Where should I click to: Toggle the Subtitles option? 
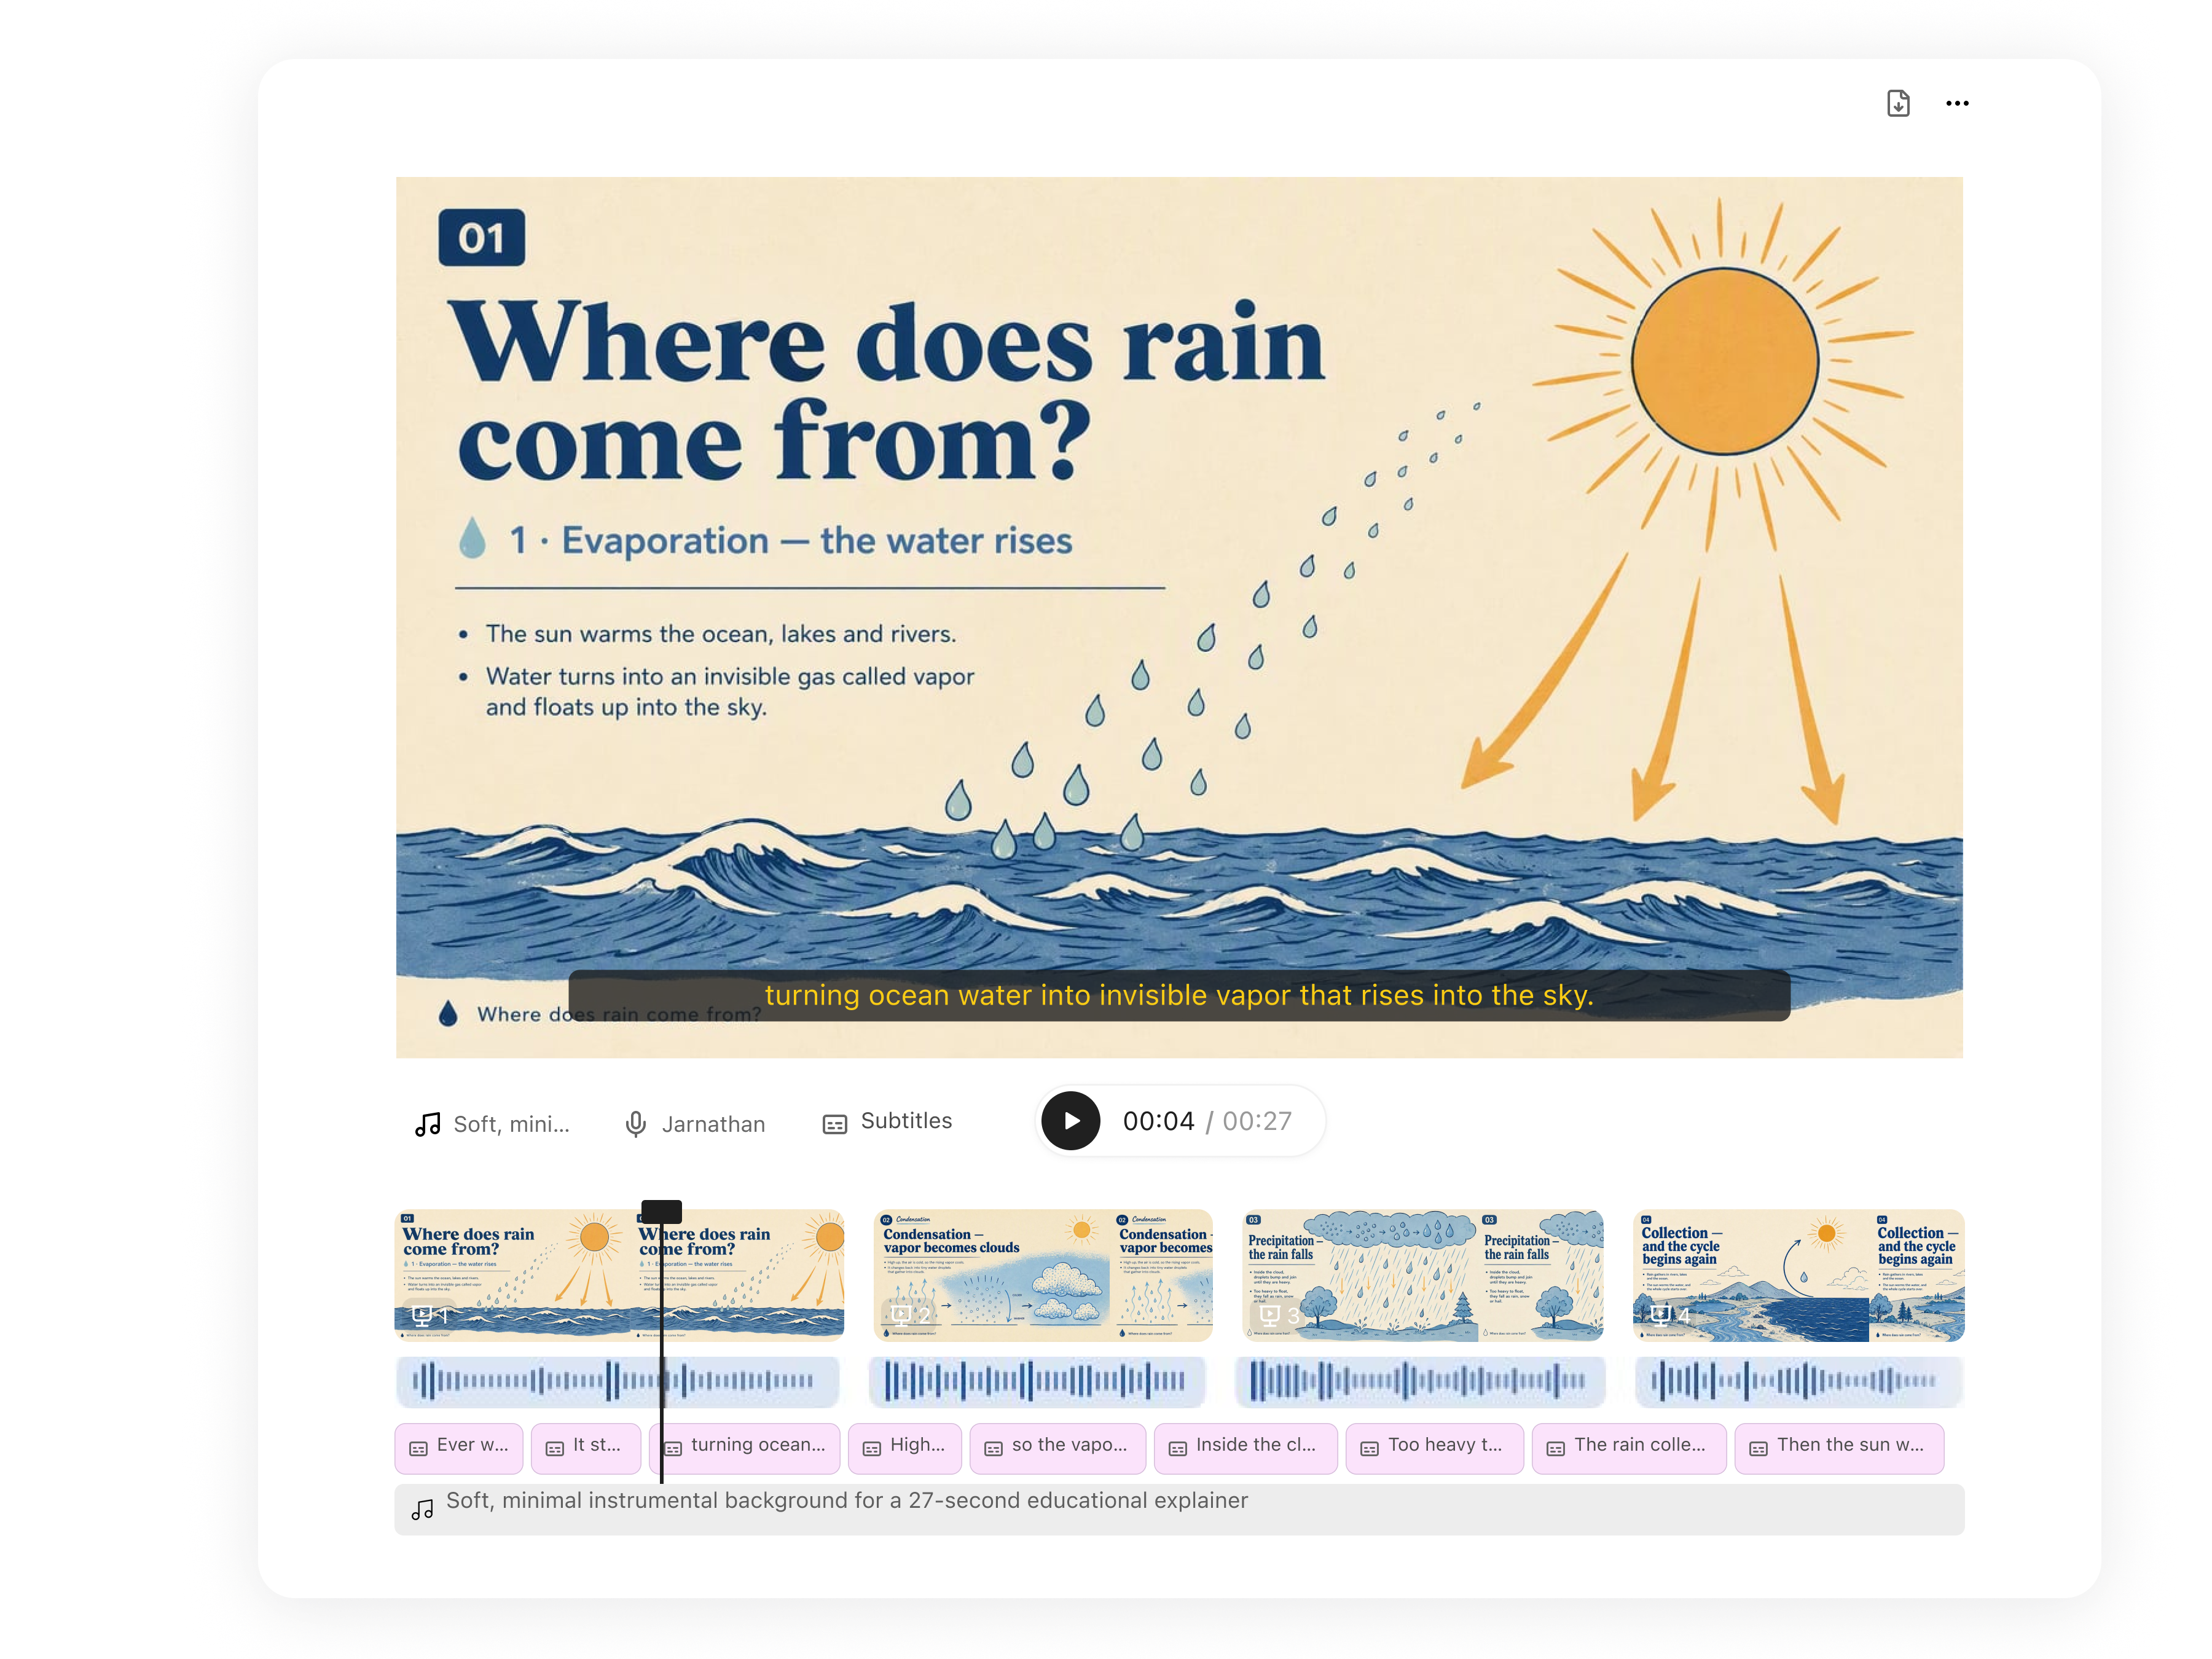click(887, 1122)
